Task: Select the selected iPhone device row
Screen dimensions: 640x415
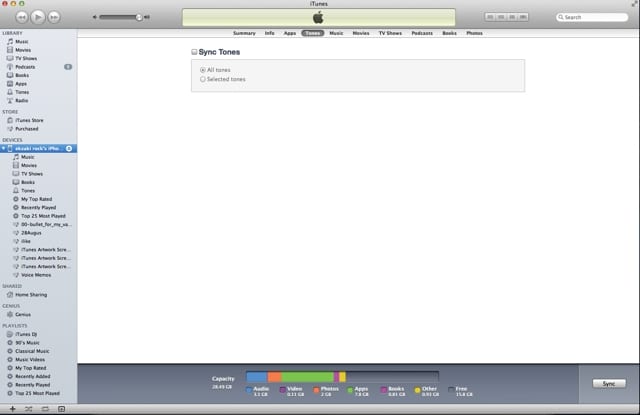Action: (x=38, y=149)
